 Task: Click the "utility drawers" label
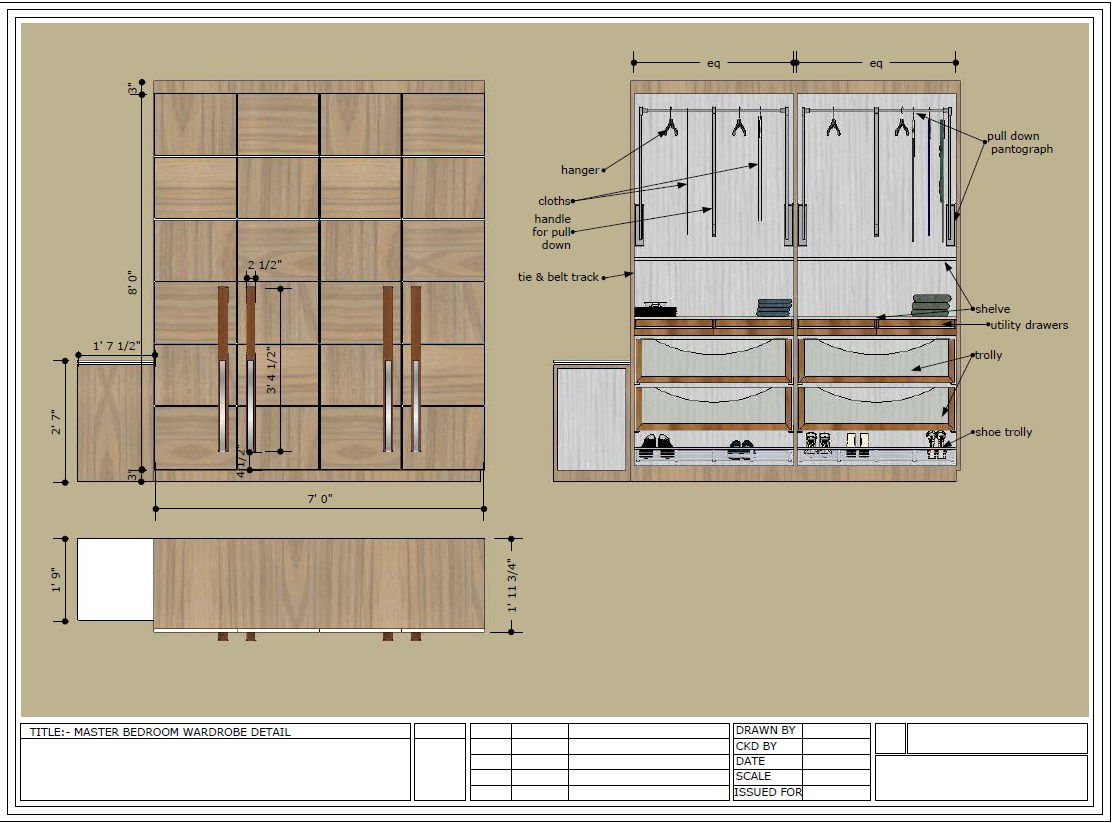tap(1029, 325)
